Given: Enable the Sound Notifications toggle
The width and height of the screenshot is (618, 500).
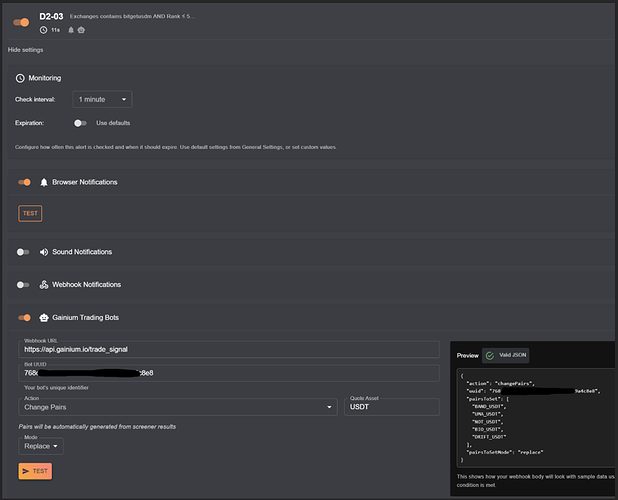Looking at the screenshot, I should (x=24, y=252).
